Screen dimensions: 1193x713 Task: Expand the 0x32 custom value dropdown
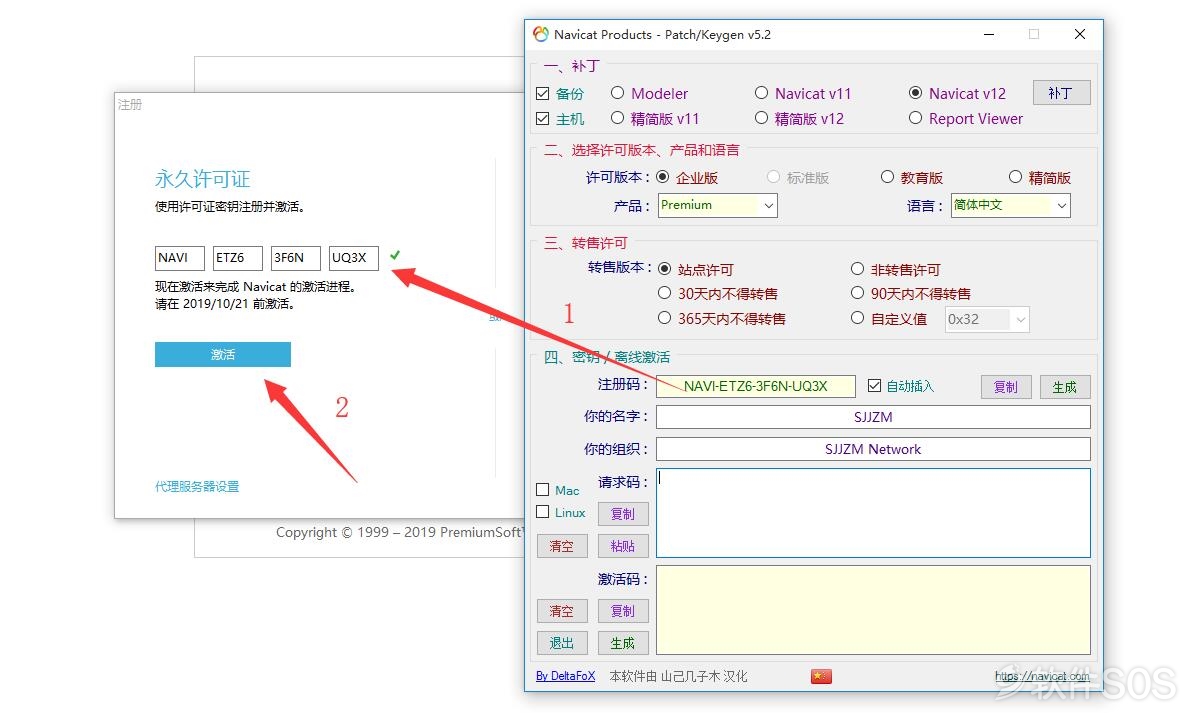(x=987, y=320)
